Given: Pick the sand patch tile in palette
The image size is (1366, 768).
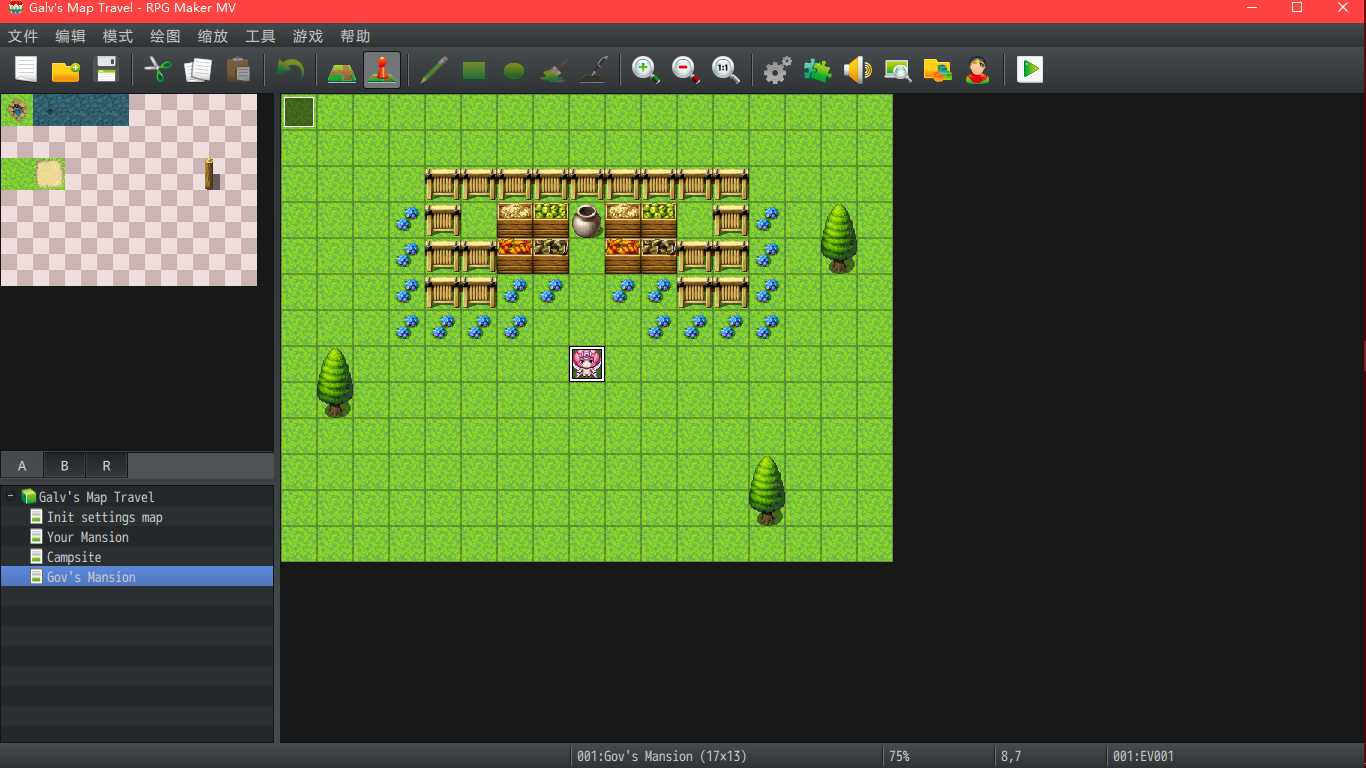Looking at the screenshot, I should (x=49, y=174).
